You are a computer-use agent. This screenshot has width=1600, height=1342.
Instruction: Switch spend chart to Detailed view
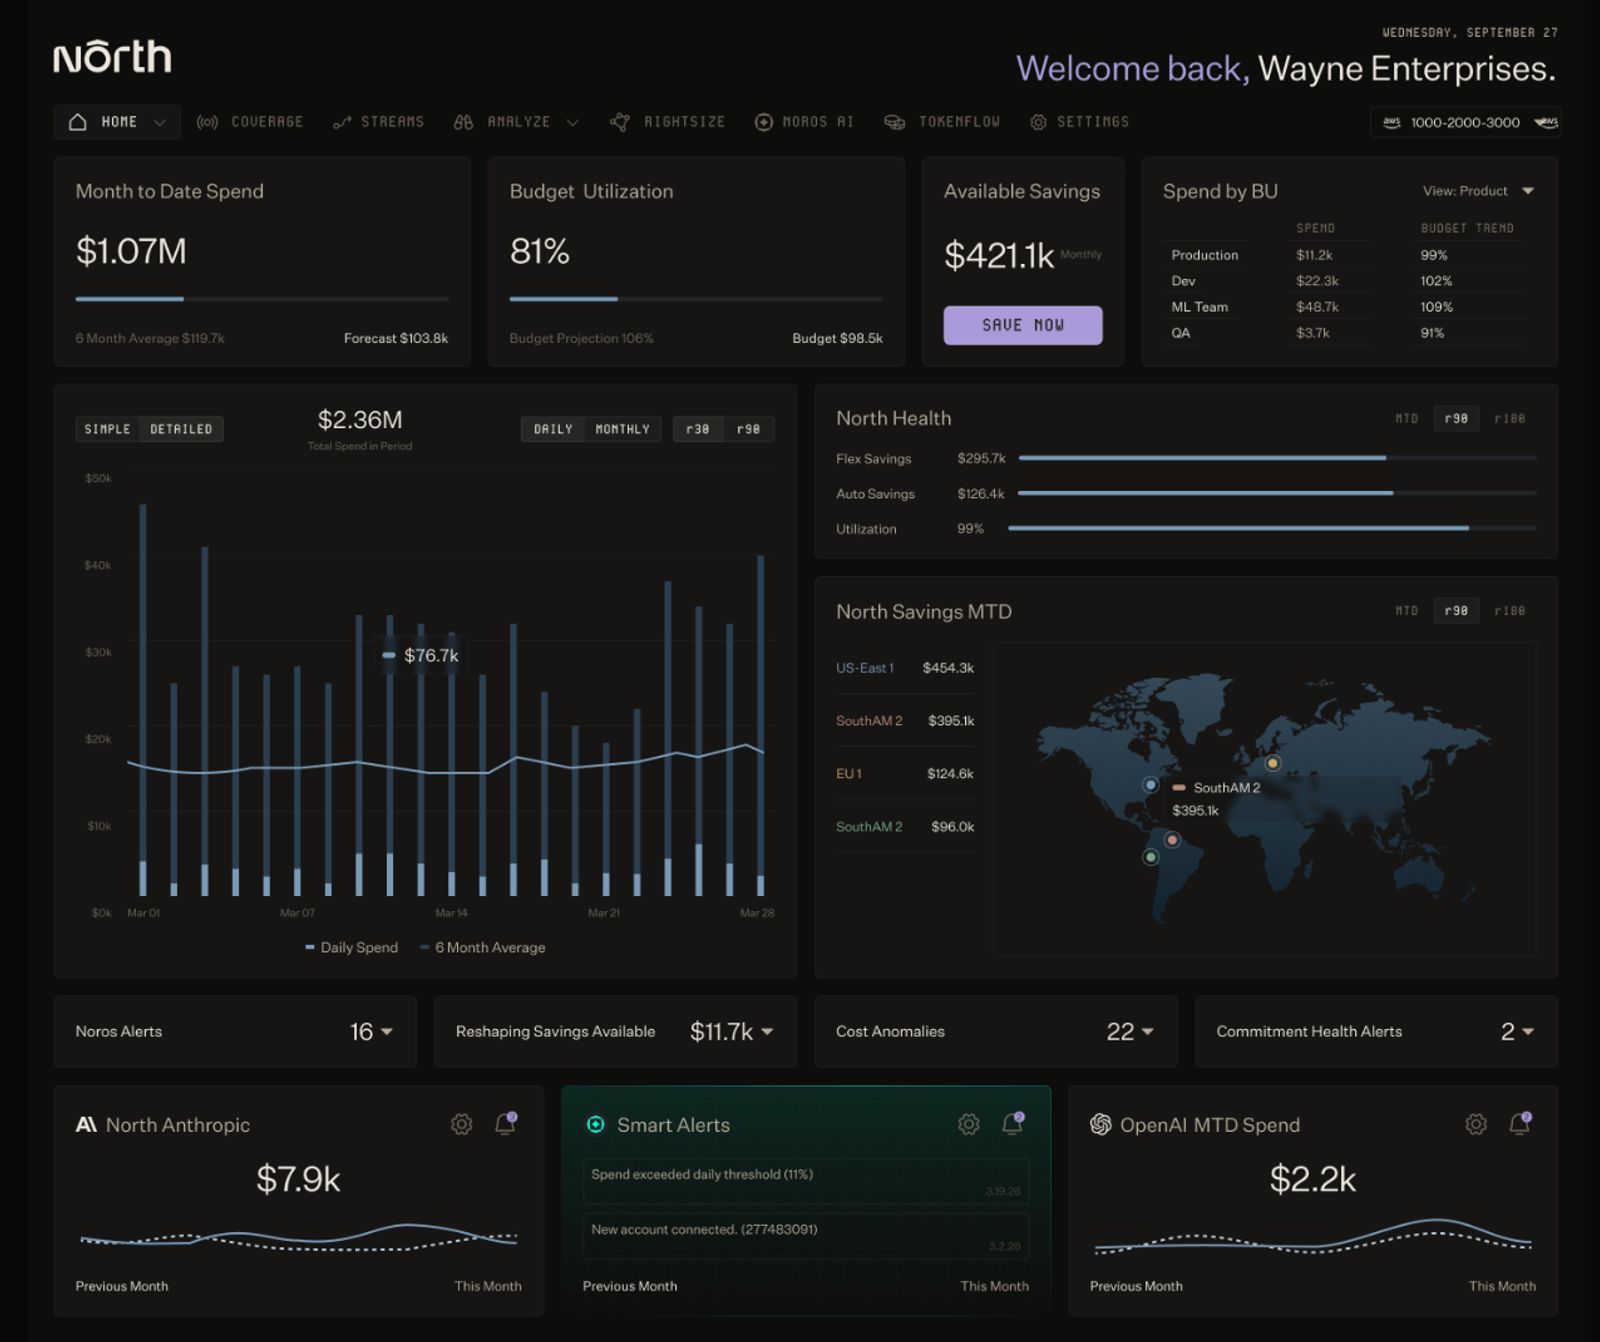click(181, 429)
